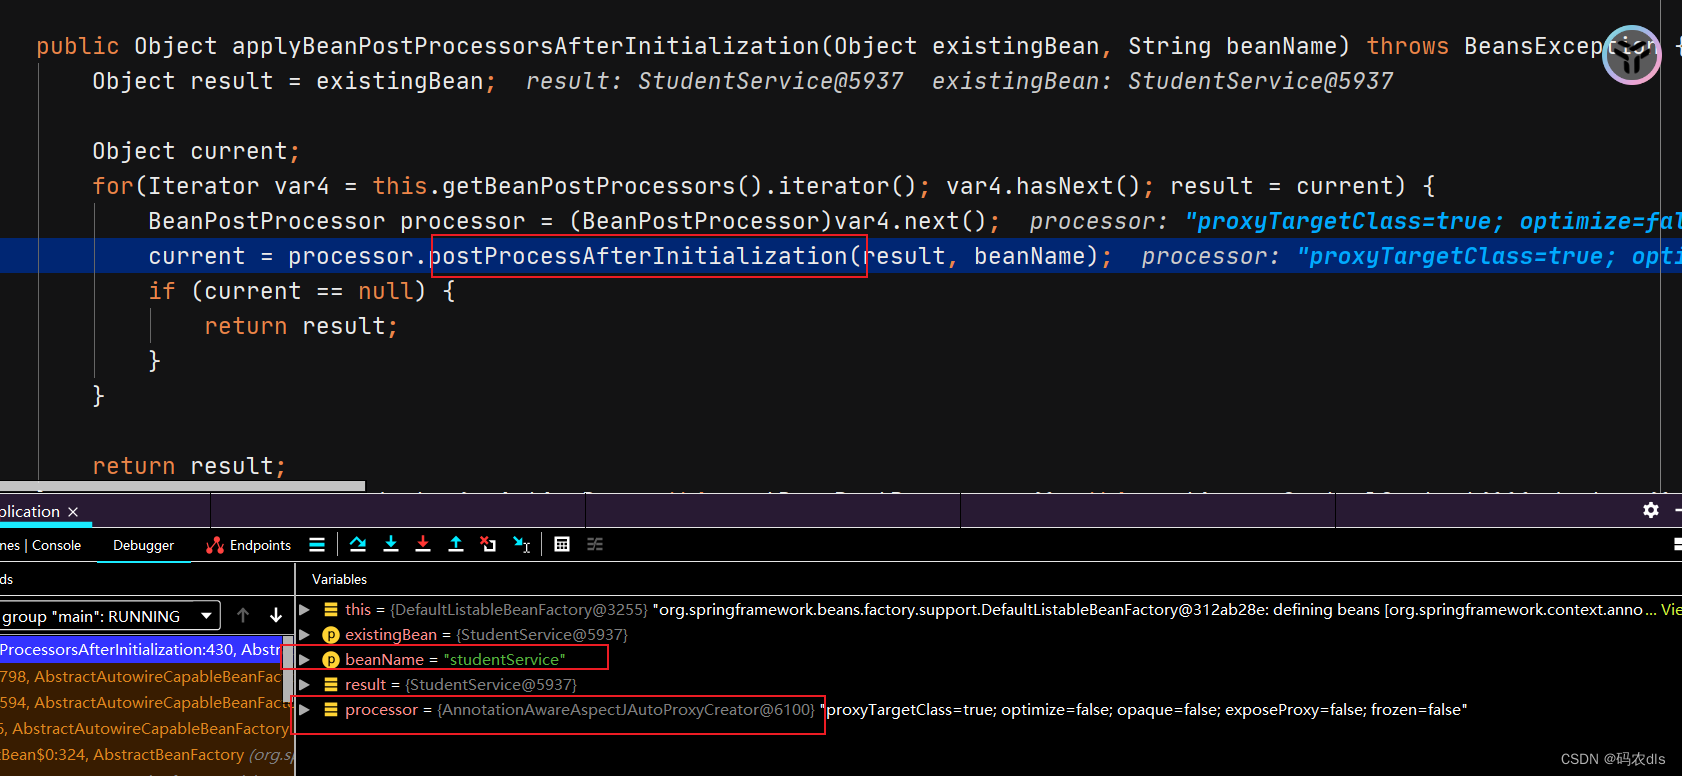Expand the beanName variable node

point(305,659)
